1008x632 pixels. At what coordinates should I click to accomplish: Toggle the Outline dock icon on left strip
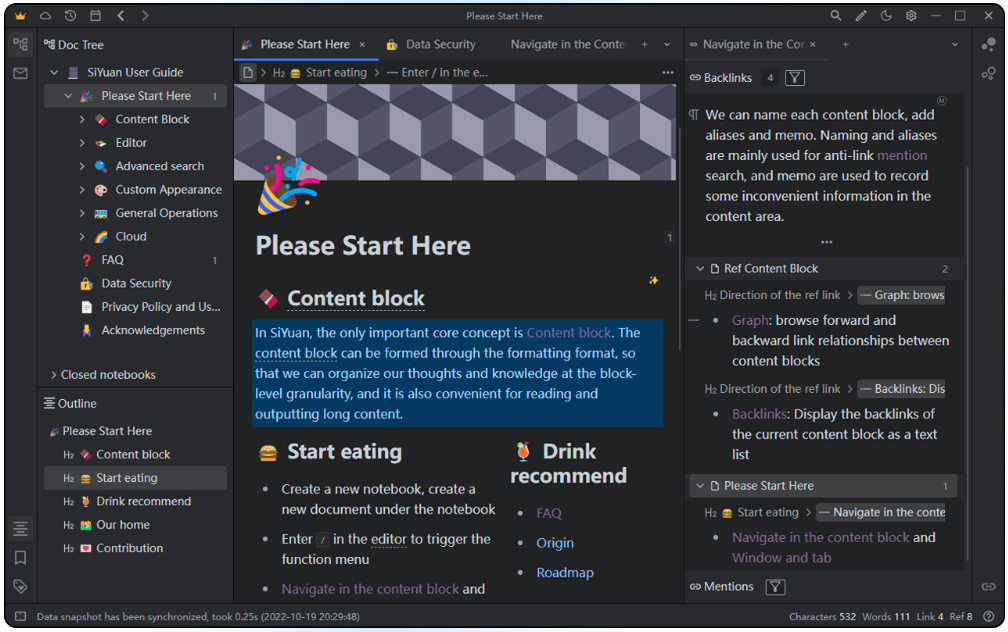[21, 528]
